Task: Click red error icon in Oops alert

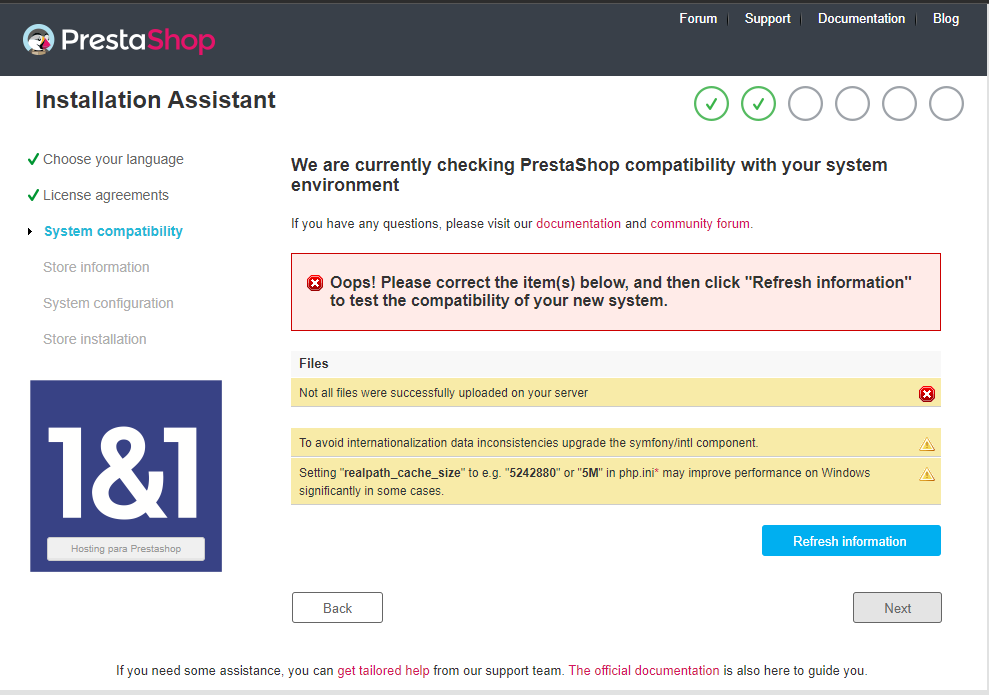Action: [315, 283]
